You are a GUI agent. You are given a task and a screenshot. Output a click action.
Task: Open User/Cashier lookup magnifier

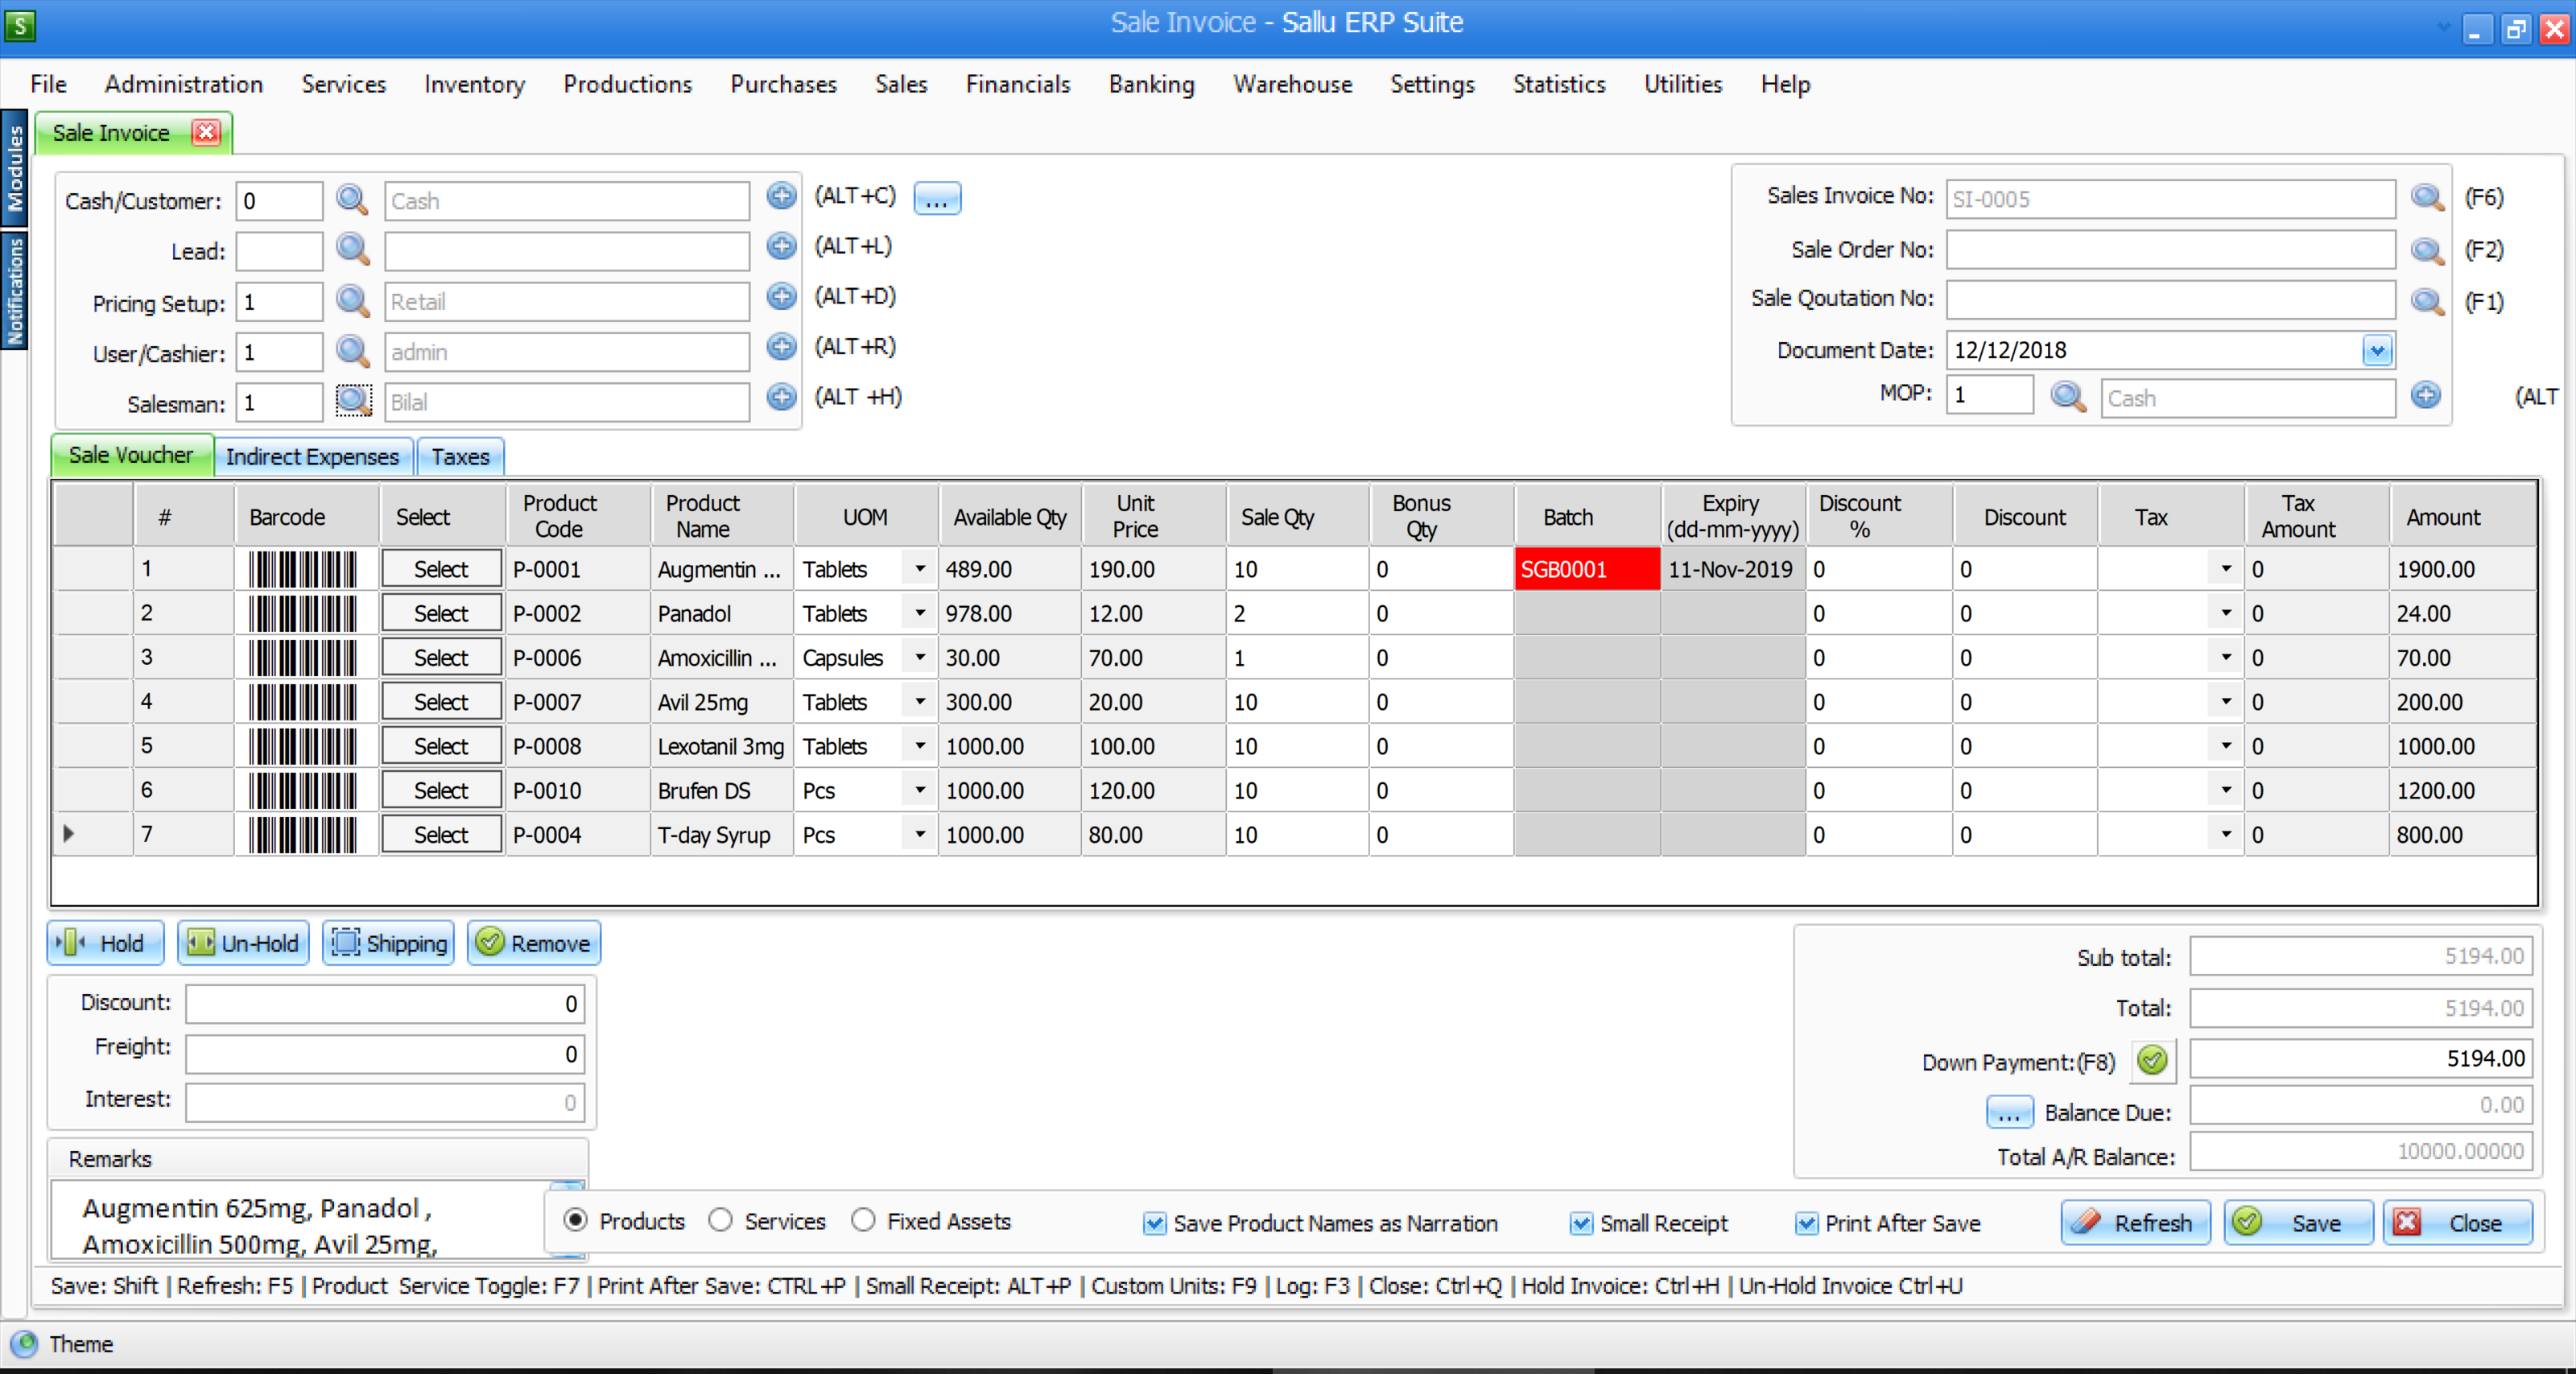(352, 351)
